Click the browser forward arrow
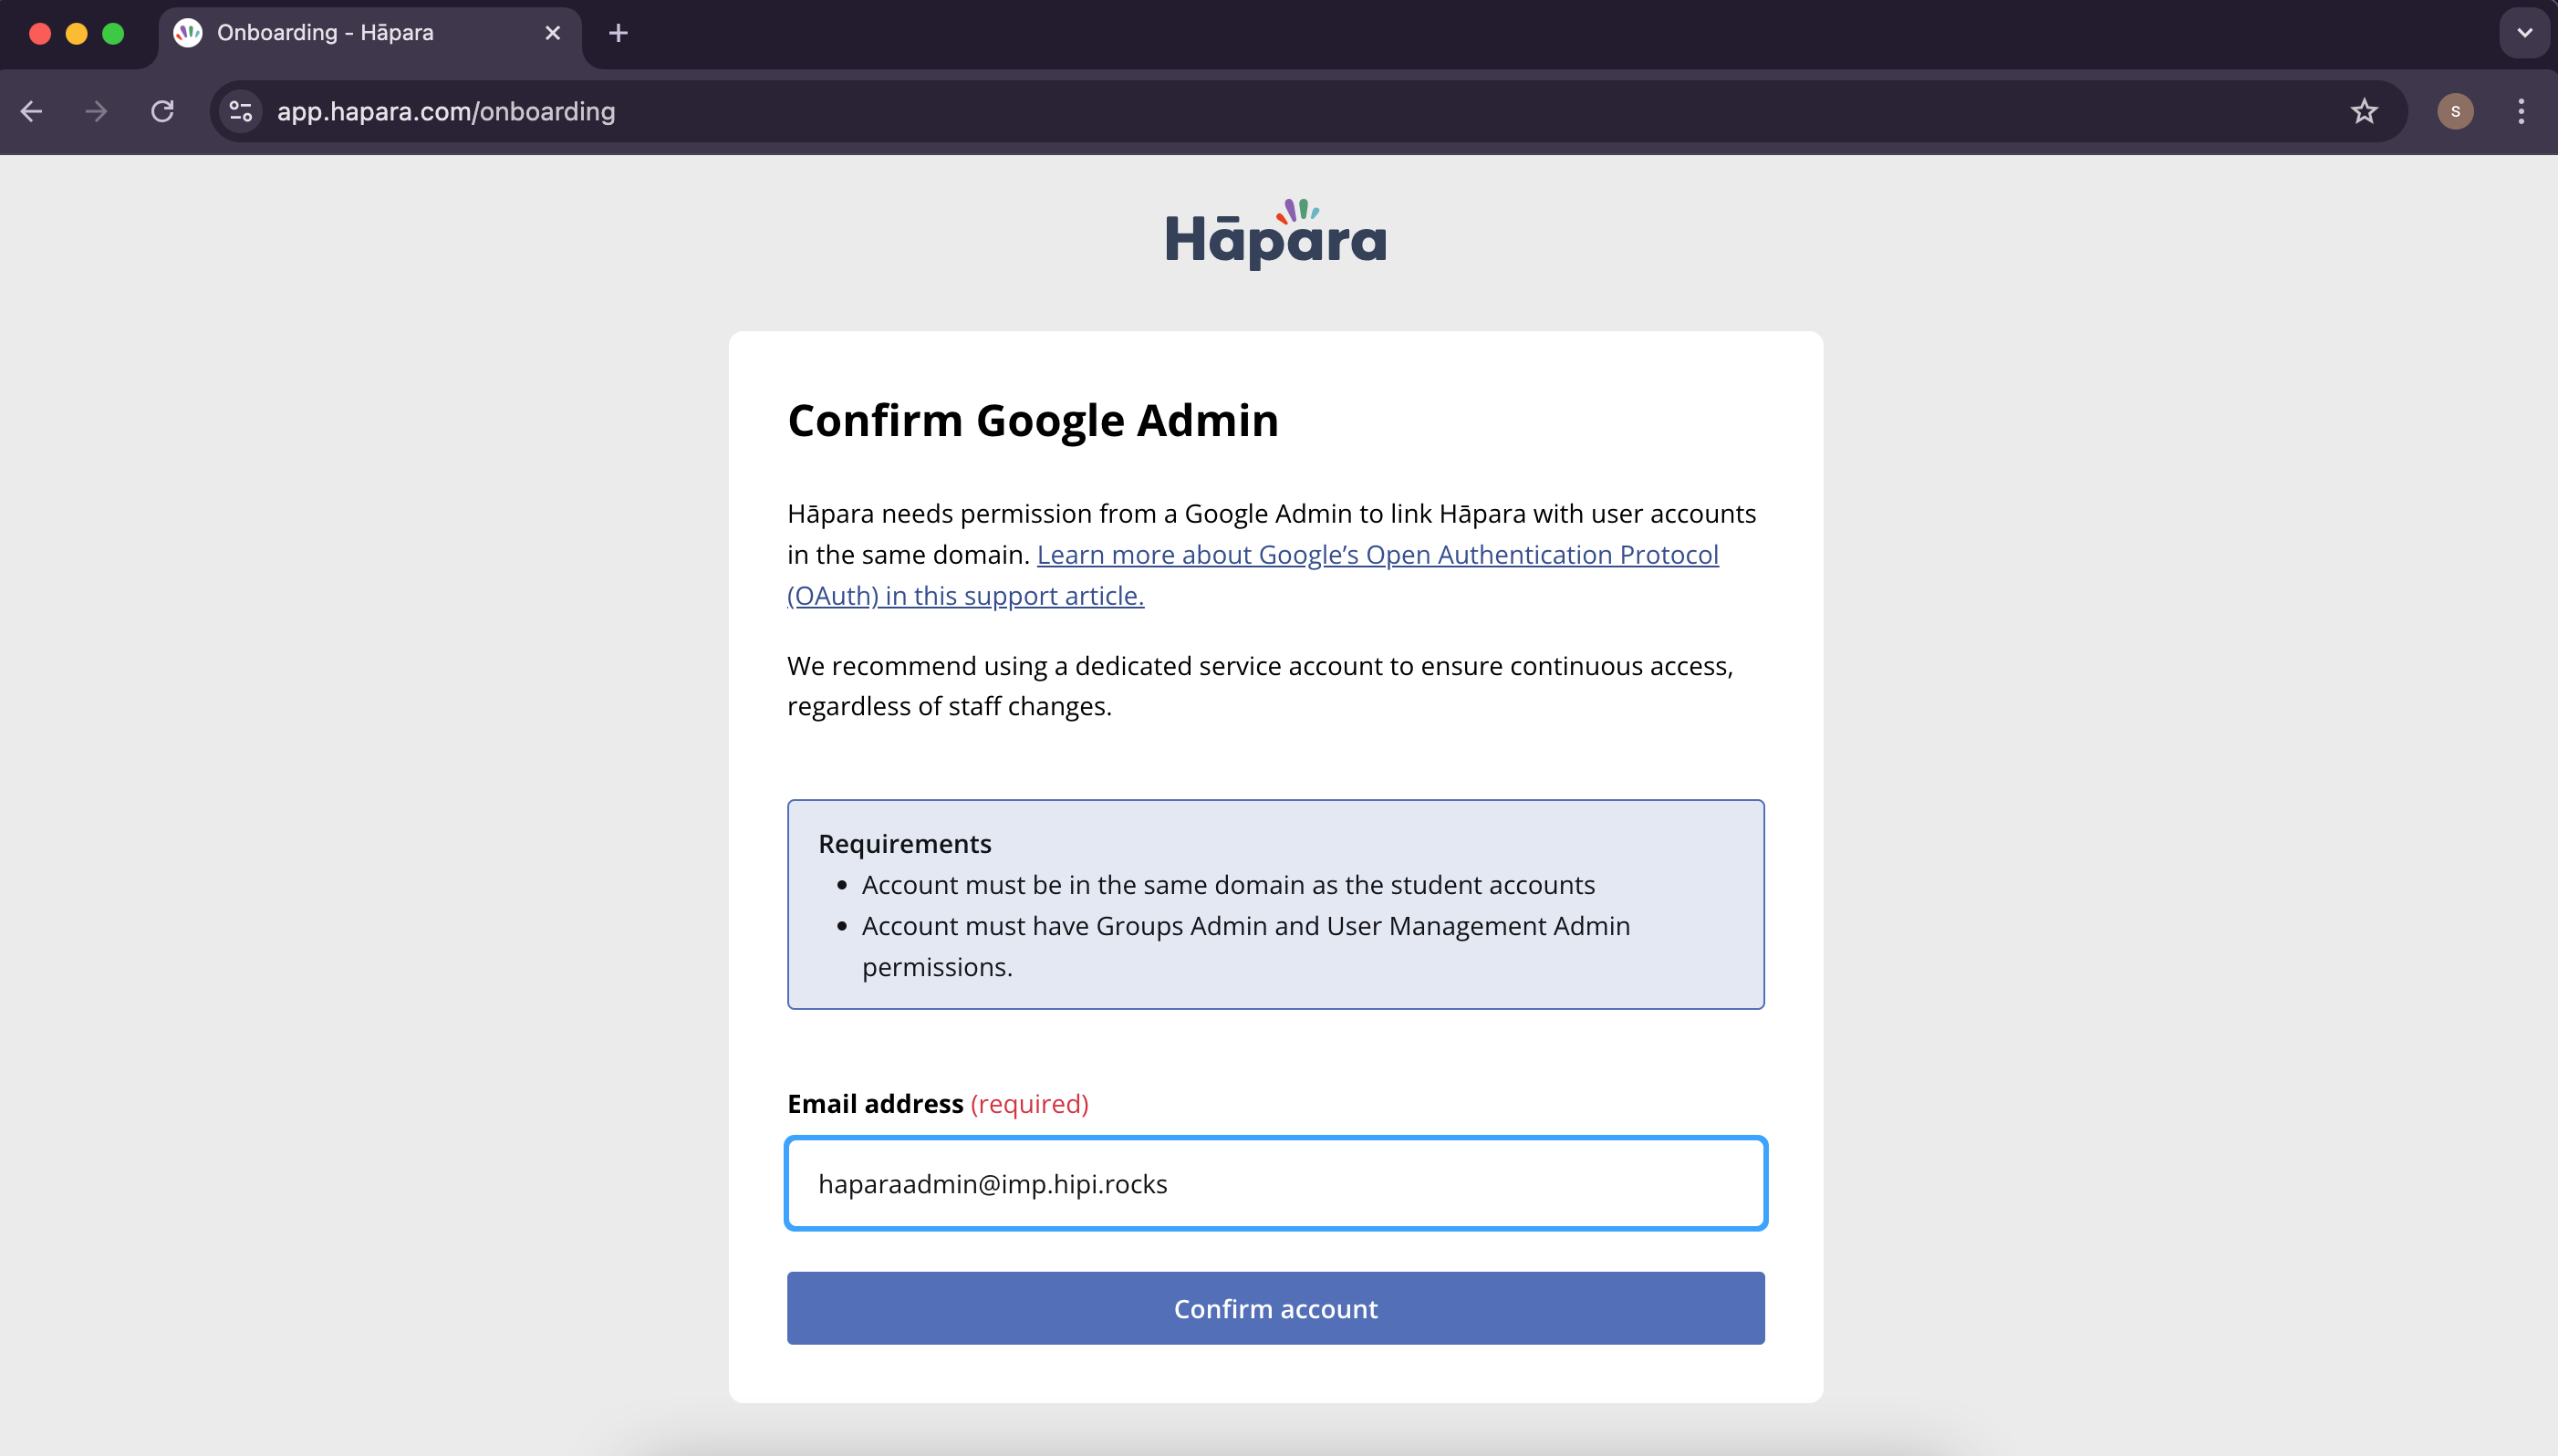Image resolution: width=2558 pixels, height=1456 pixels. tap(96, 111)
